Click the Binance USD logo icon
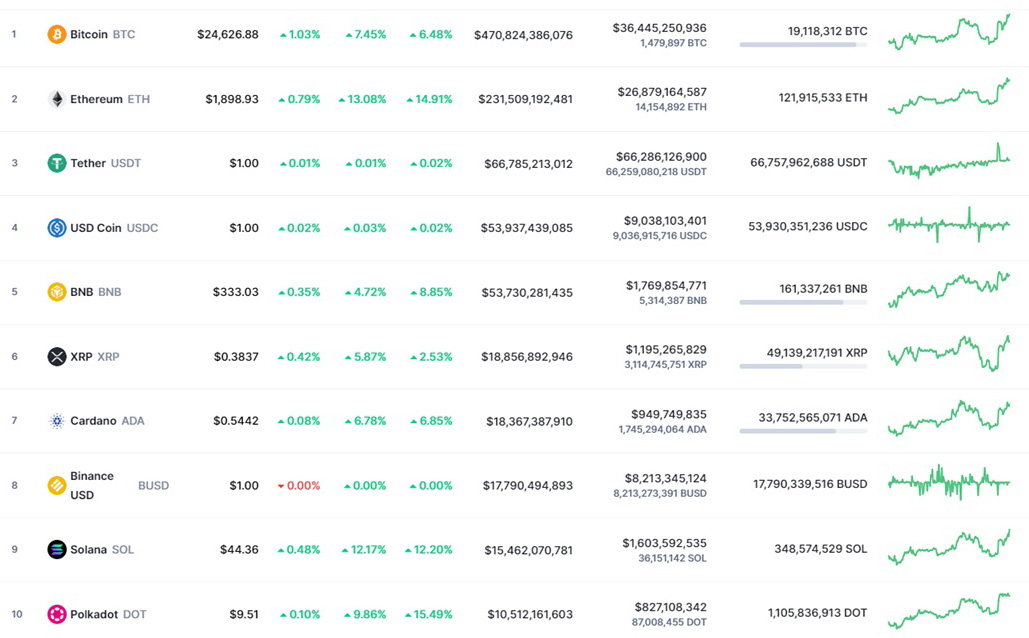1029x638 pixels. 57,485
